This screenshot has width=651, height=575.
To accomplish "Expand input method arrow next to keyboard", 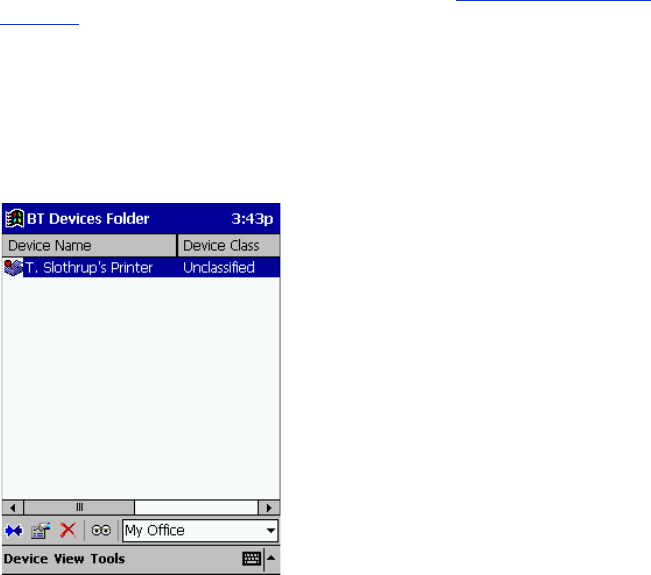I will [x=271, y=558].
